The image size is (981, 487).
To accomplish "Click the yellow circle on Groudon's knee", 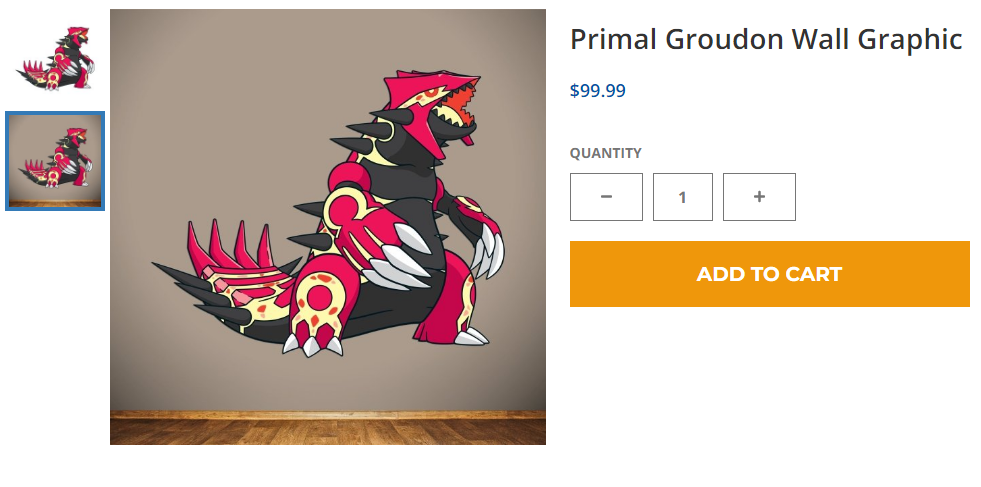I will 319,297.
